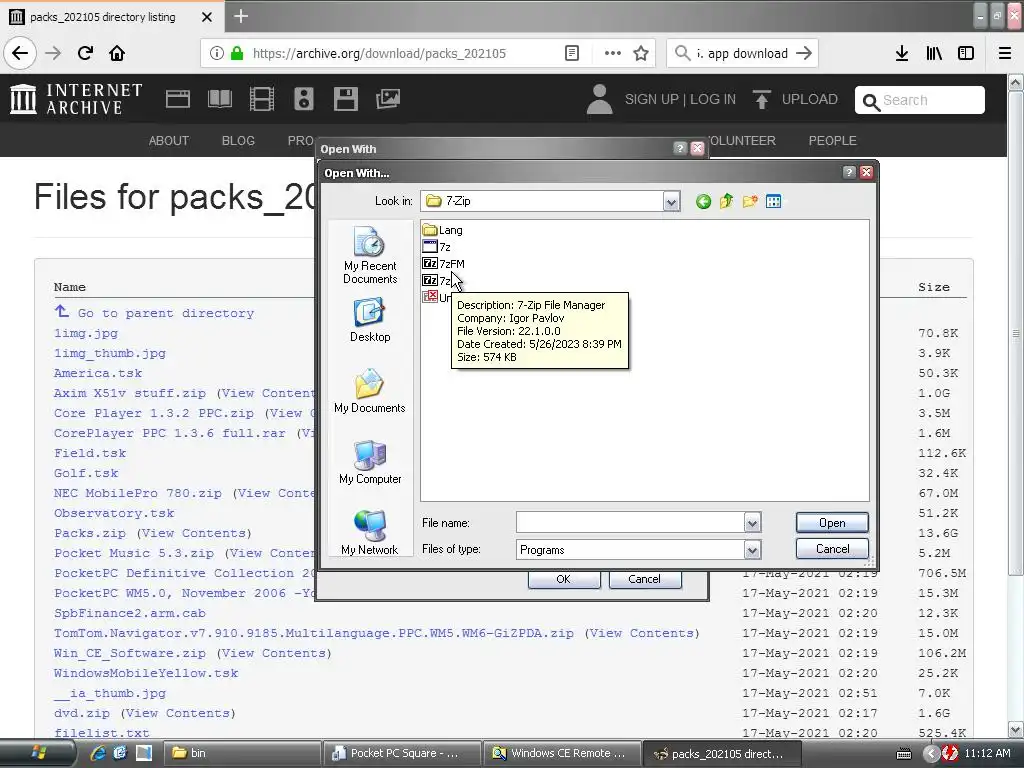Open the Images icon in Archive navbar
1024x768 pixels.
tap(387, 99)
